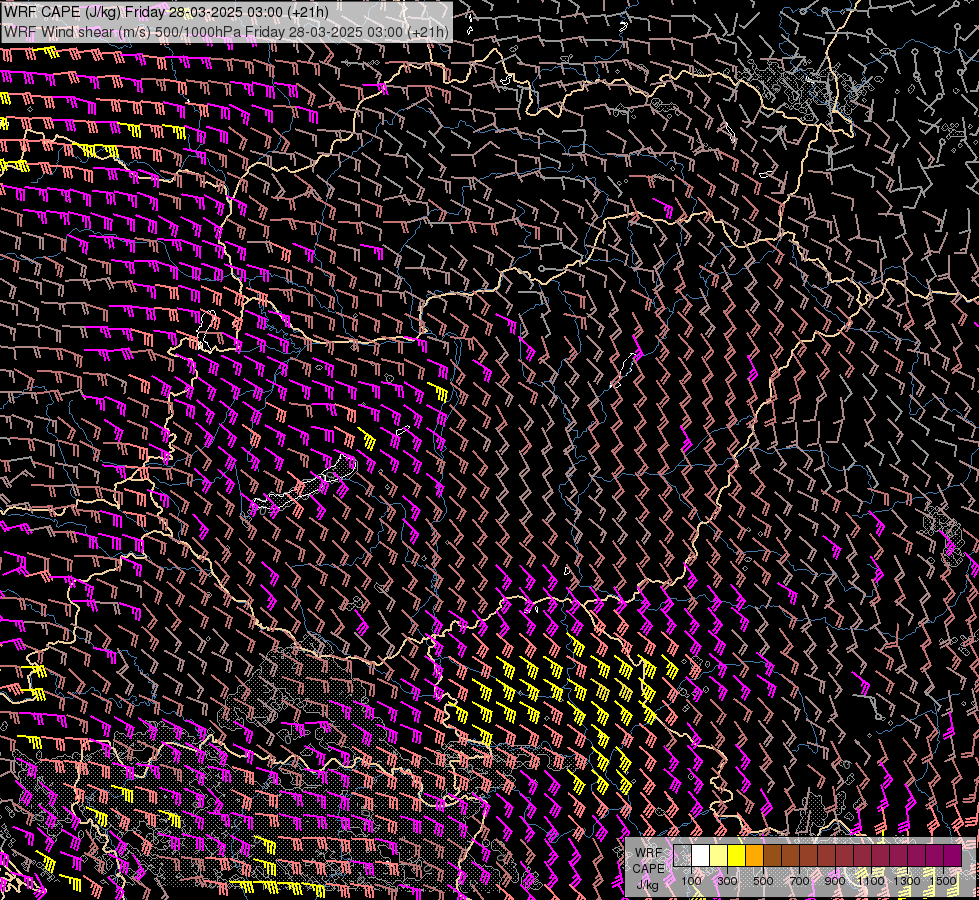Click the white 100 J/kg legend swatch

point(701,855)
